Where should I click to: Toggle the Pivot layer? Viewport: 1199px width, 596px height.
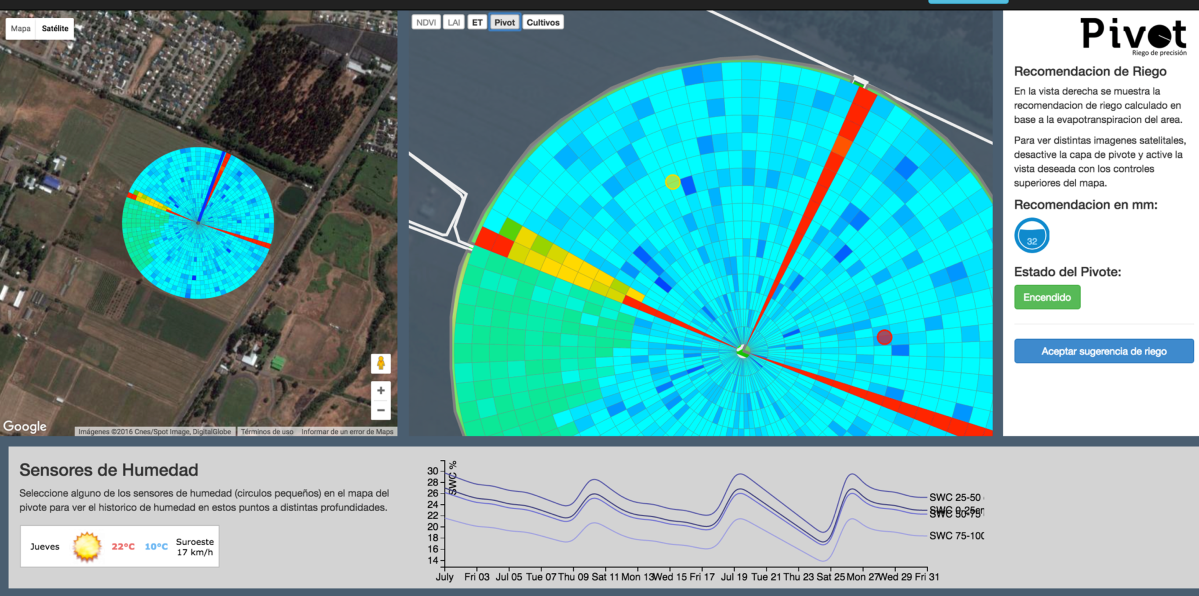[505, 22]
